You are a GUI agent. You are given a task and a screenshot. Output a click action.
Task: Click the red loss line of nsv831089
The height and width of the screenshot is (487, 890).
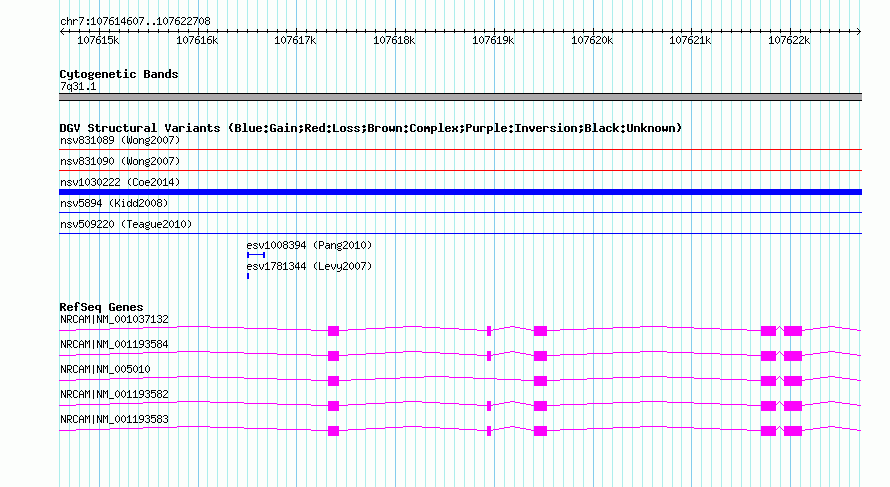point(460,150)
